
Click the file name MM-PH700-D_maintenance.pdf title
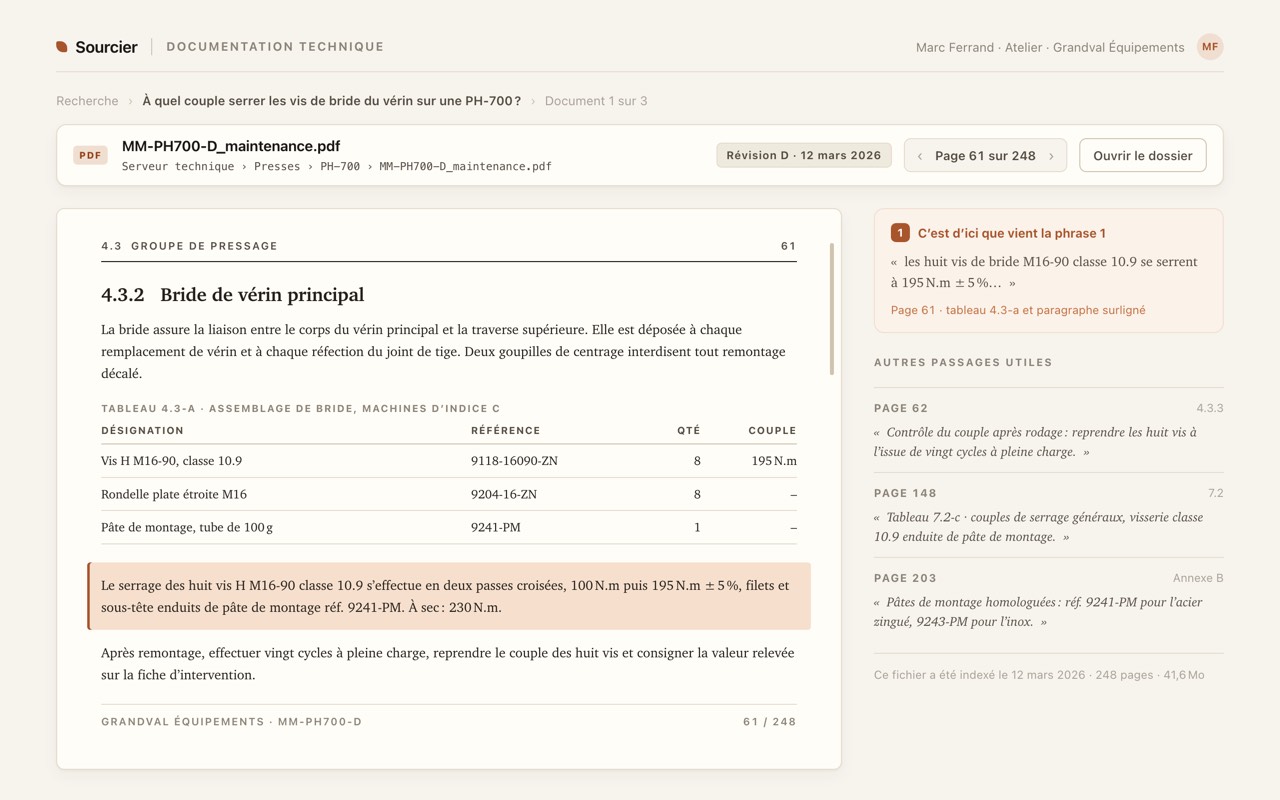pyautogui.click(x=231, y=146)
